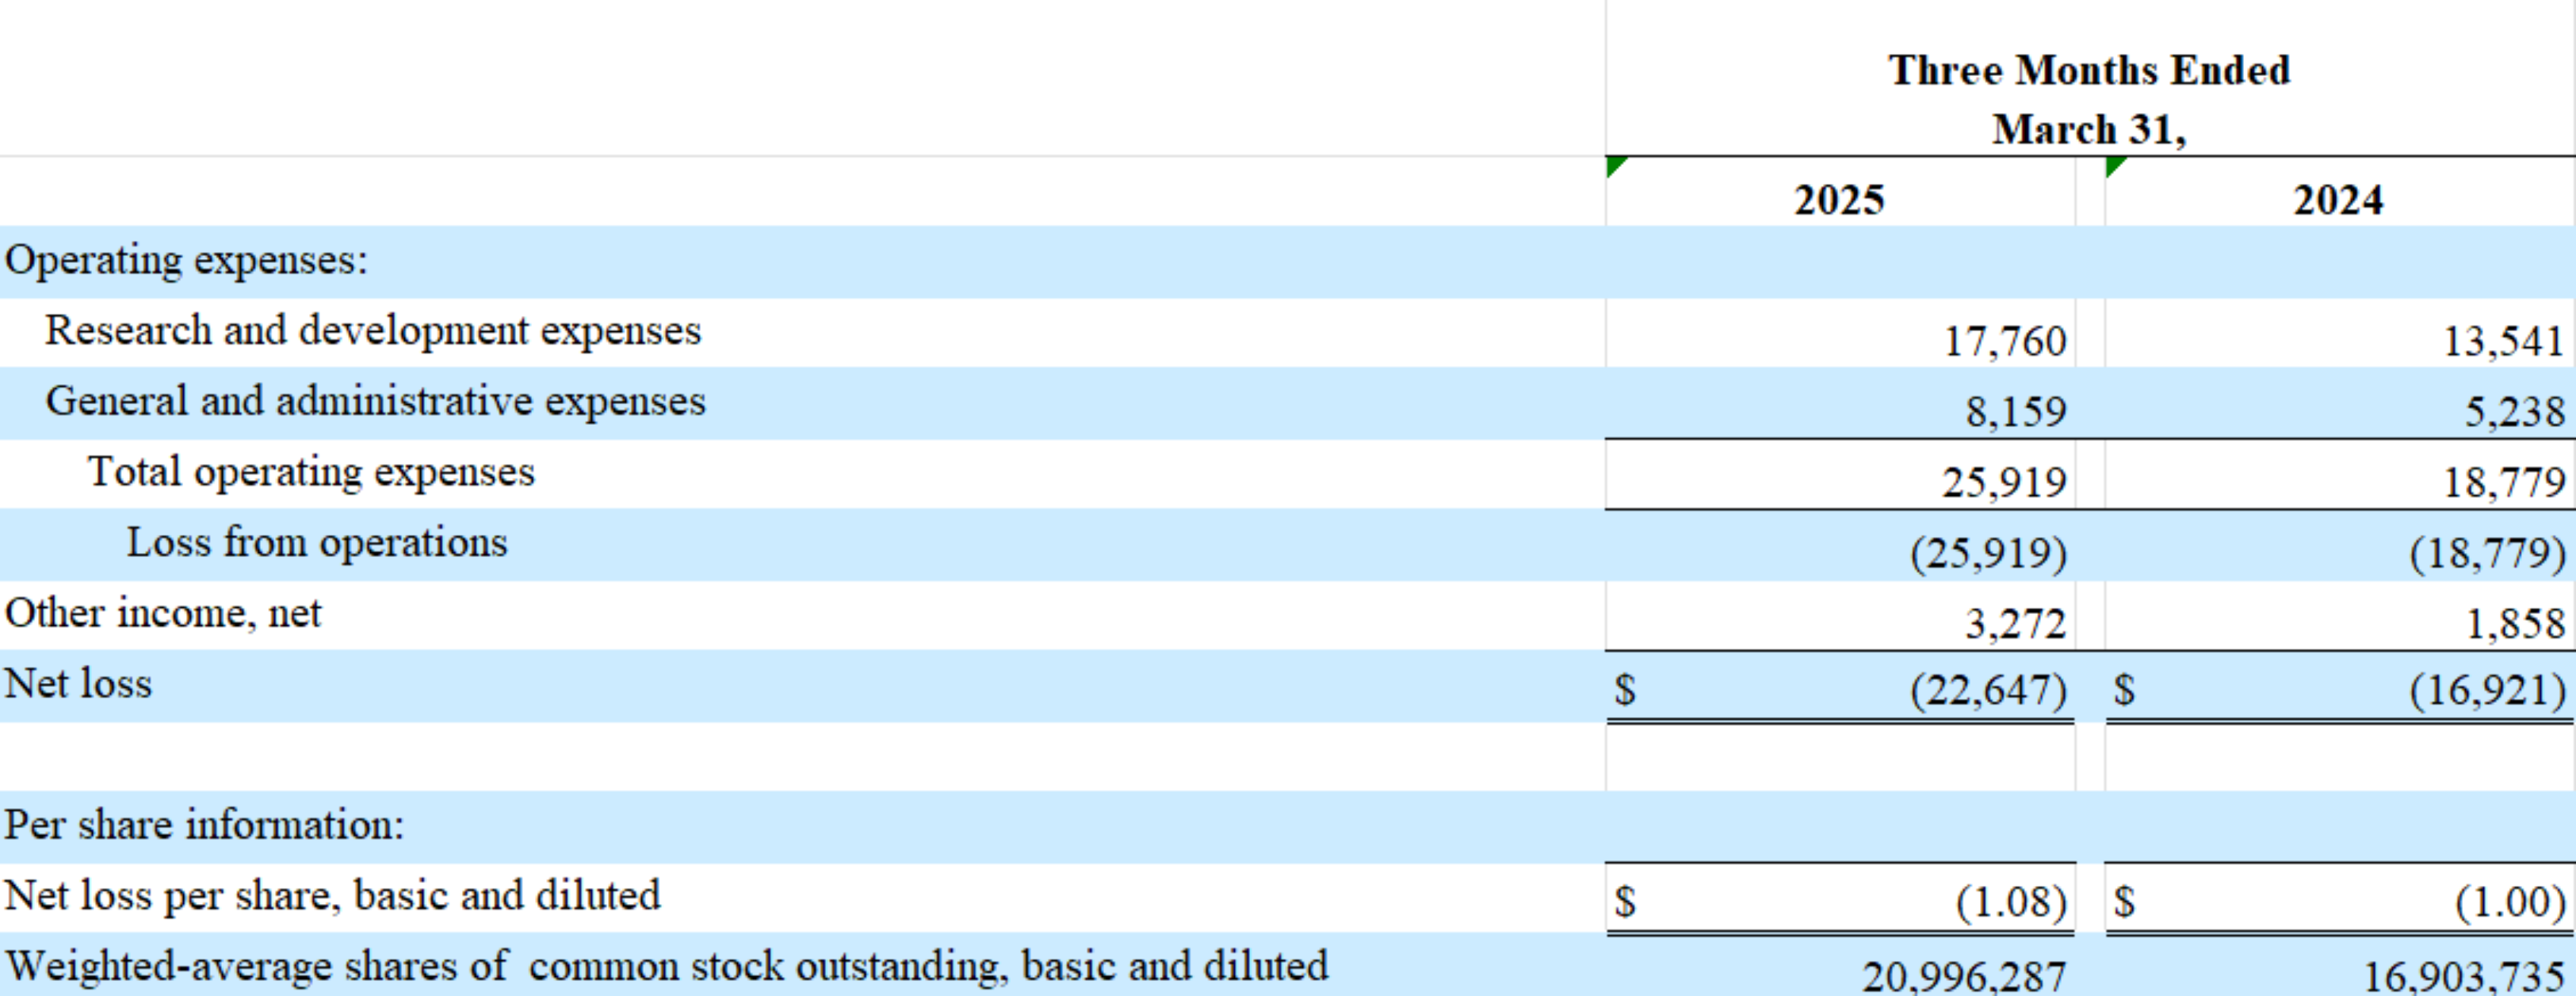Select Research and development expenses label
This screenshot has height=996, width=2576.
(x=373, y=331)
